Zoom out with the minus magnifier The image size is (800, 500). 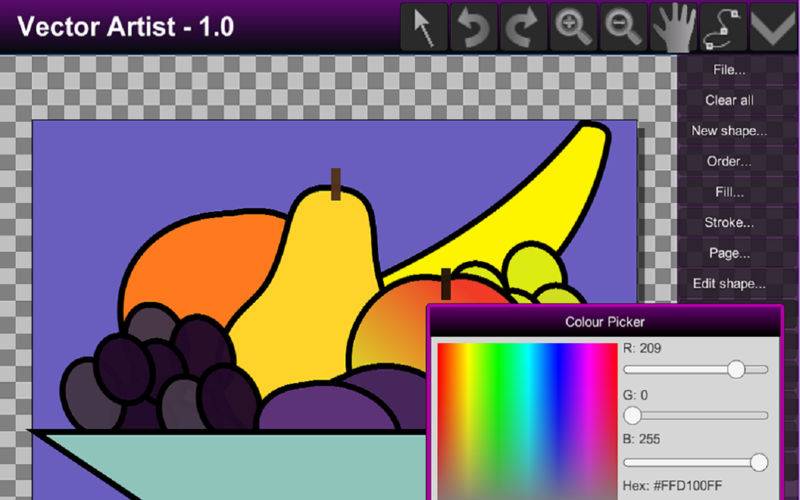[623, 27]
